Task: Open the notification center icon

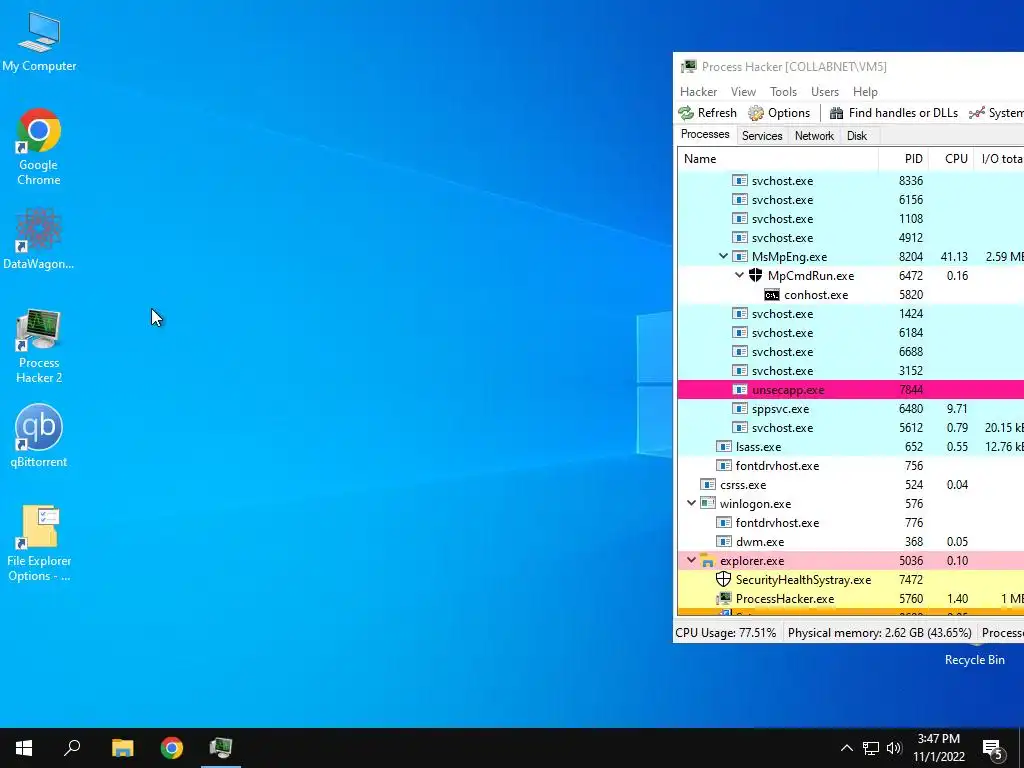Action: pos(993,748)
